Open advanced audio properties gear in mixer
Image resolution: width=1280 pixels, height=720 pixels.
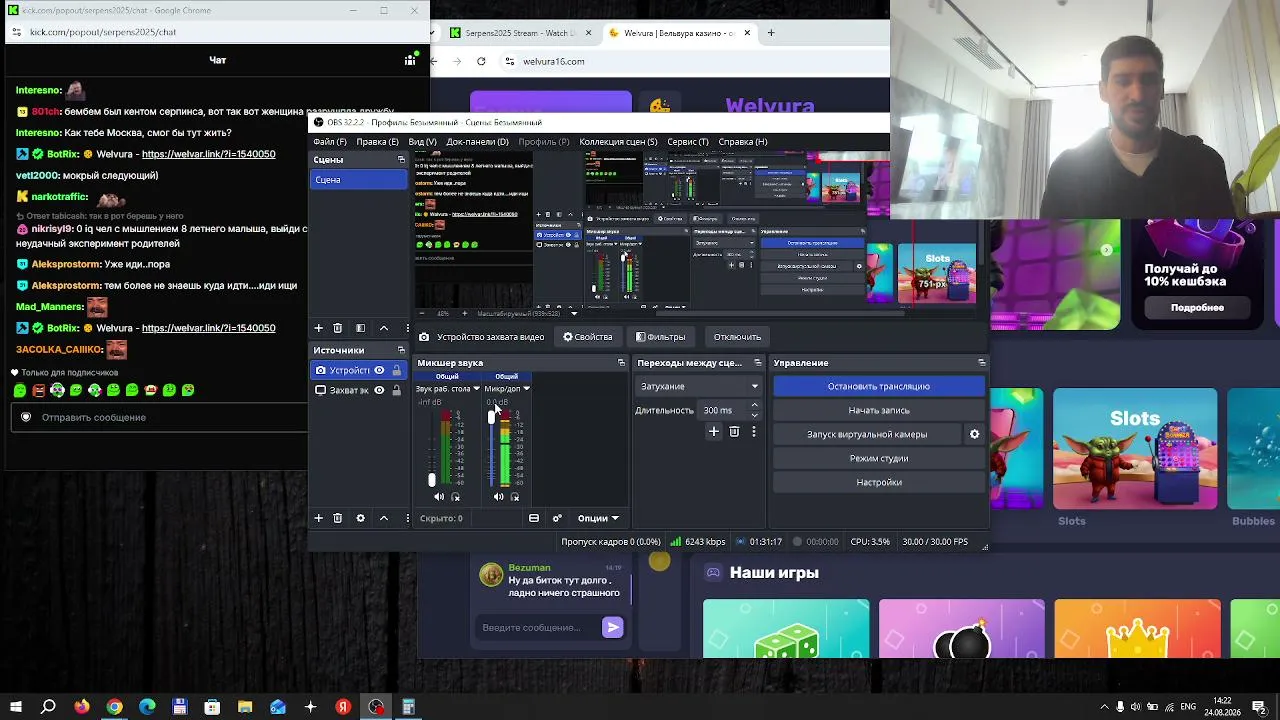pos(557,518)
